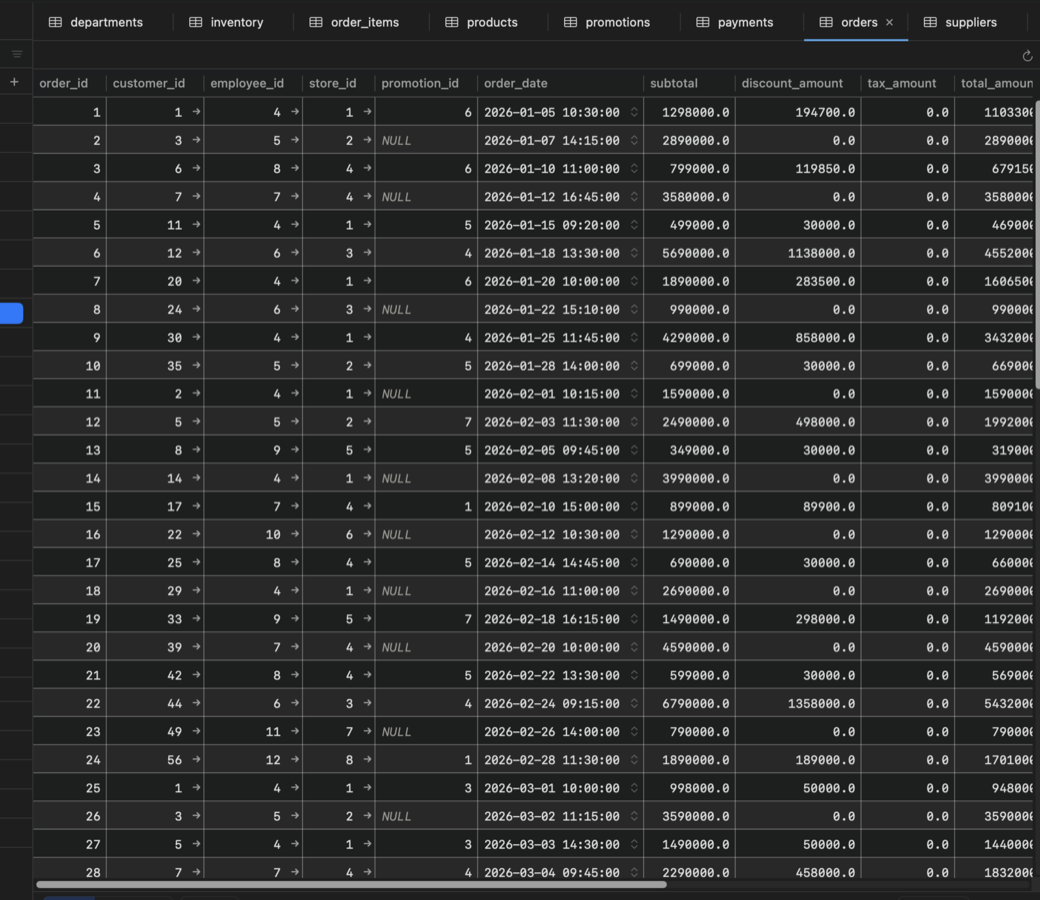Close the orders tab
This screenshot has width=1040, height=900.
point(889,23)
